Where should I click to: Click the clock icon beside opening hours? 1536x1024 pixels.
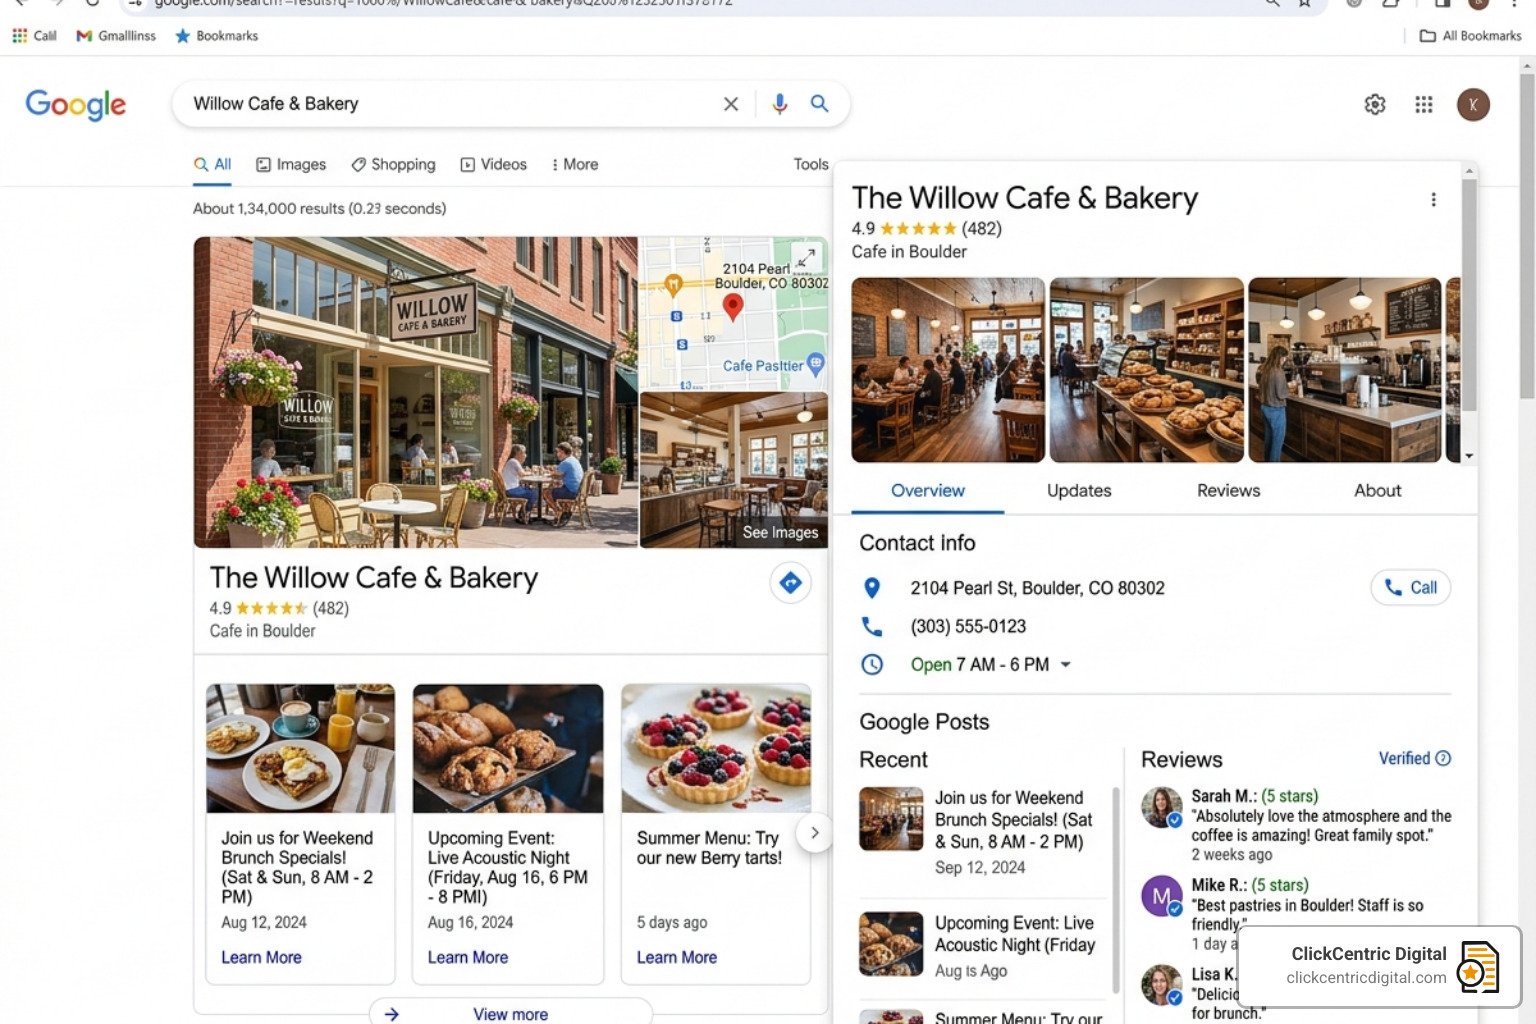pos(872,665)
